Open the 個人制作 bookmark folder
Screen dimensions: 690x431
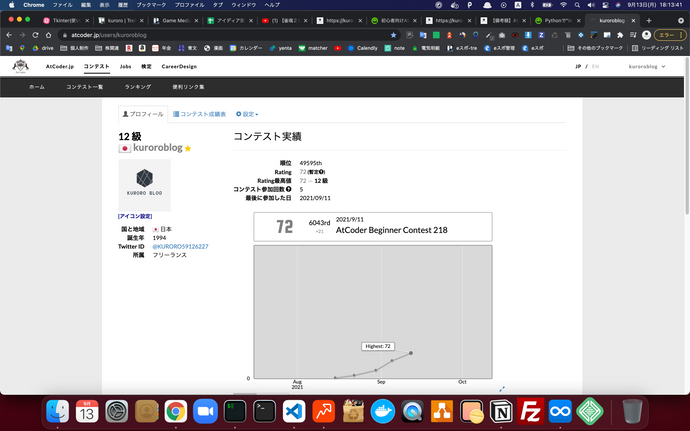point(74,48)
